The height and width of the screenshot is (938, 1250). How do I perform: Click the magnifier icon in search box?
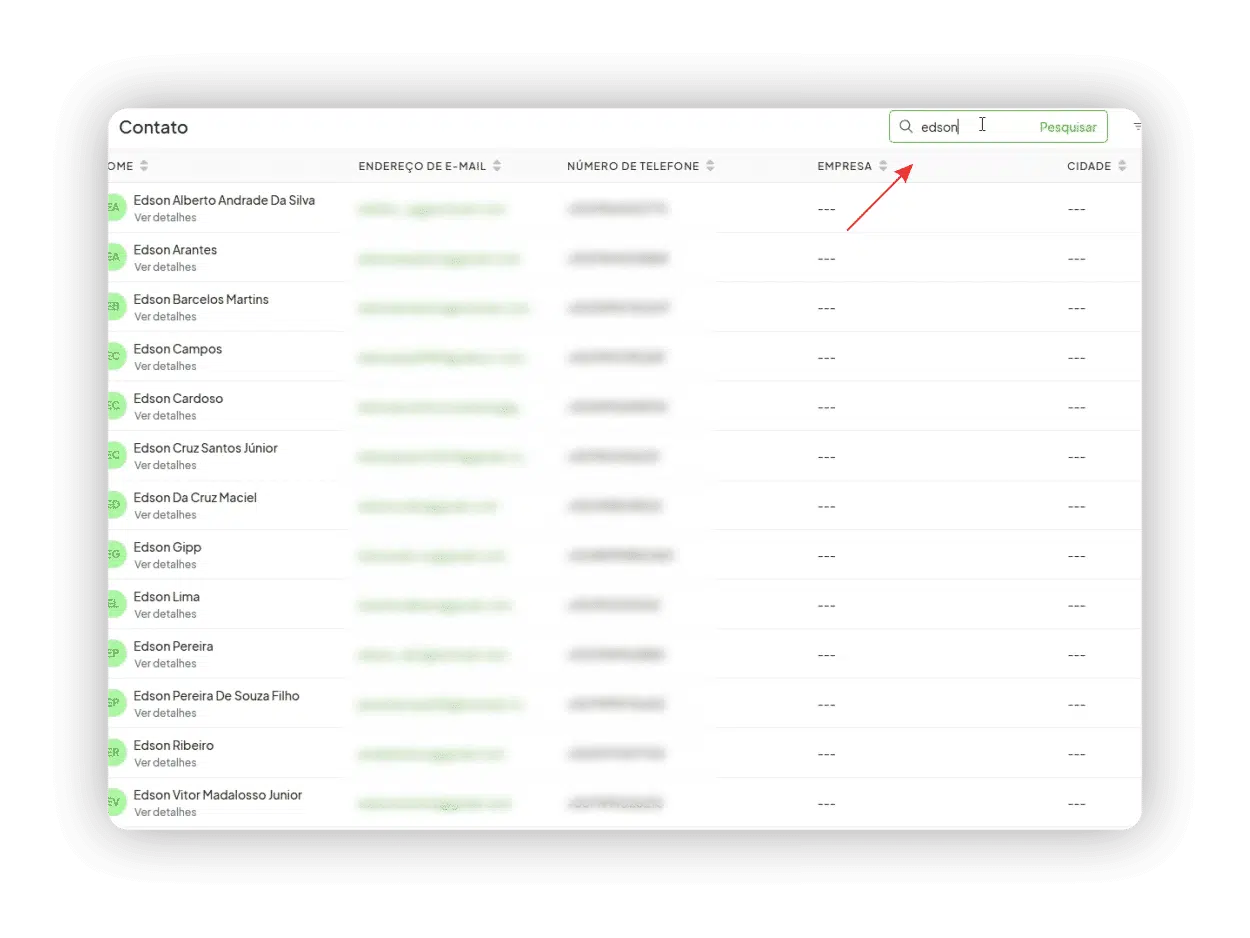click(906, 127)
